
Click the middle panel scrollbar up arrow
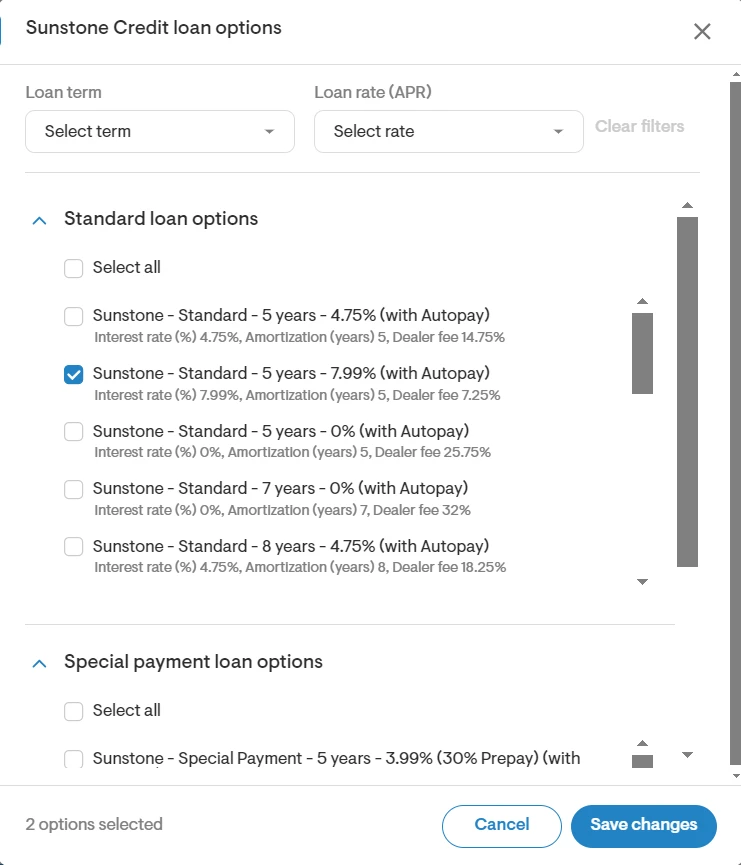click(x=687, y=205)
